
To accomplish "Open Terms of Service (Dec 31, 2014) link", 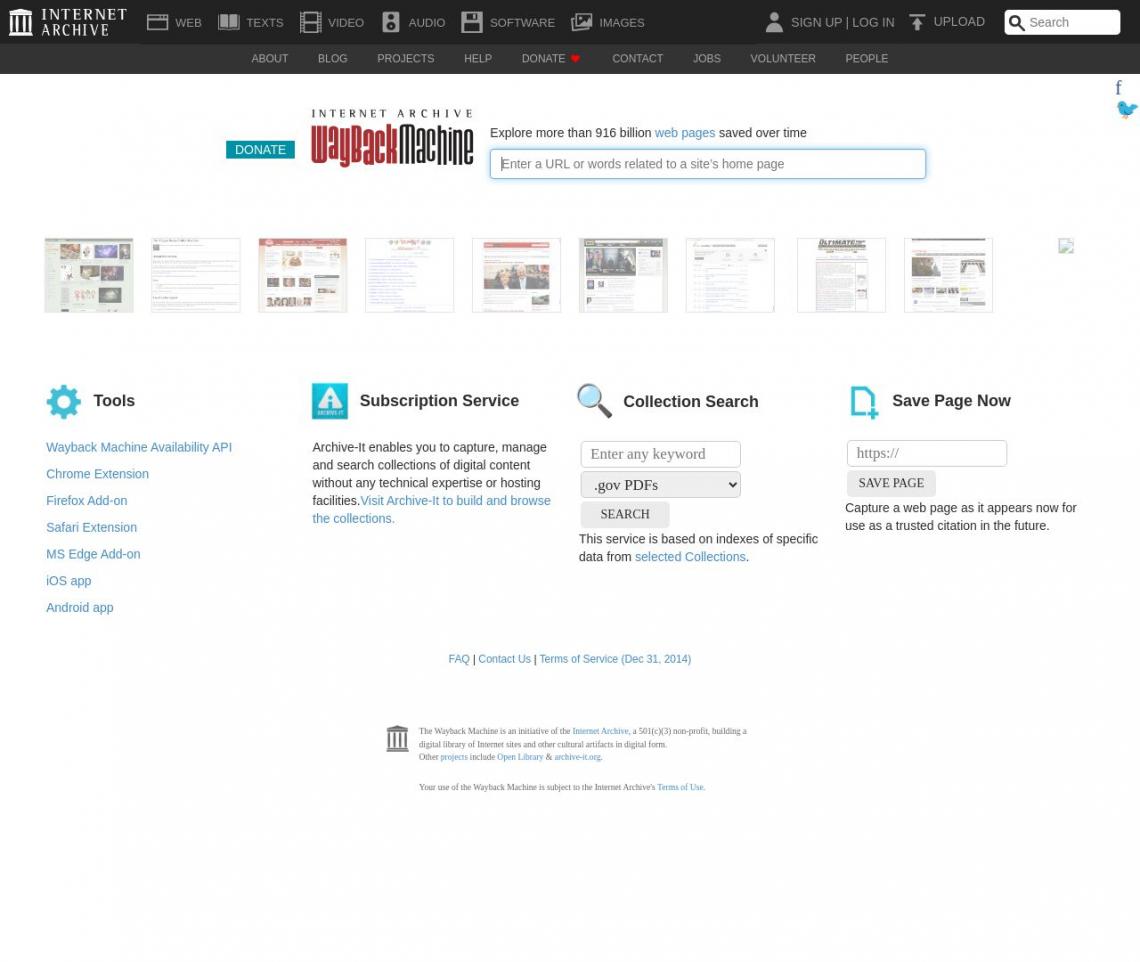I will click(x=615, y=659).
